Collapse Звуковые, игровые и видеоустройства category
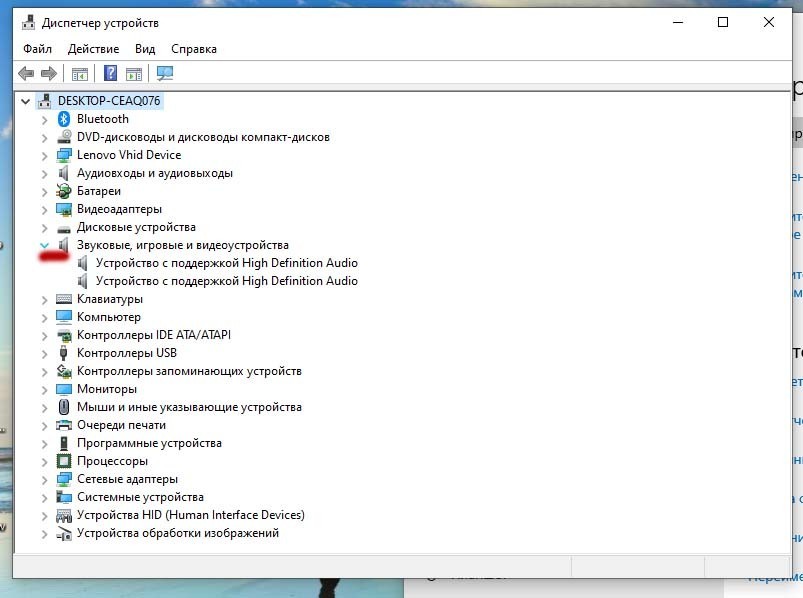This screenshot has height=598, width=803. [x=45, y=245]
